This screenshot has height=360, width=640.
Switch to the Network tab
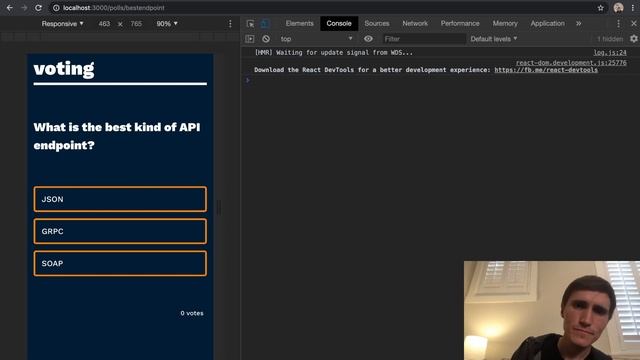[x=415, y=23]
